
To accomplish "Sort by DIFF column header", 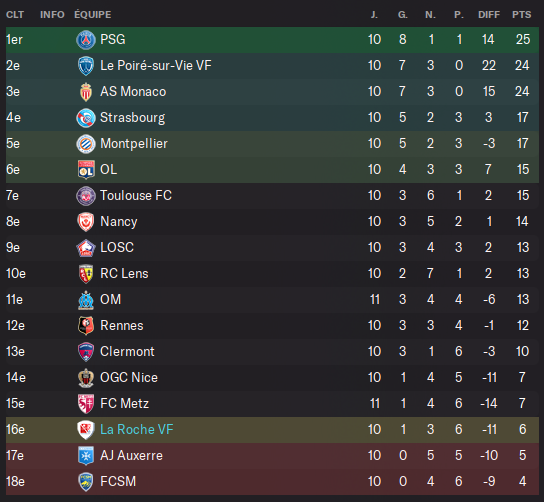I will click(489, 15).
